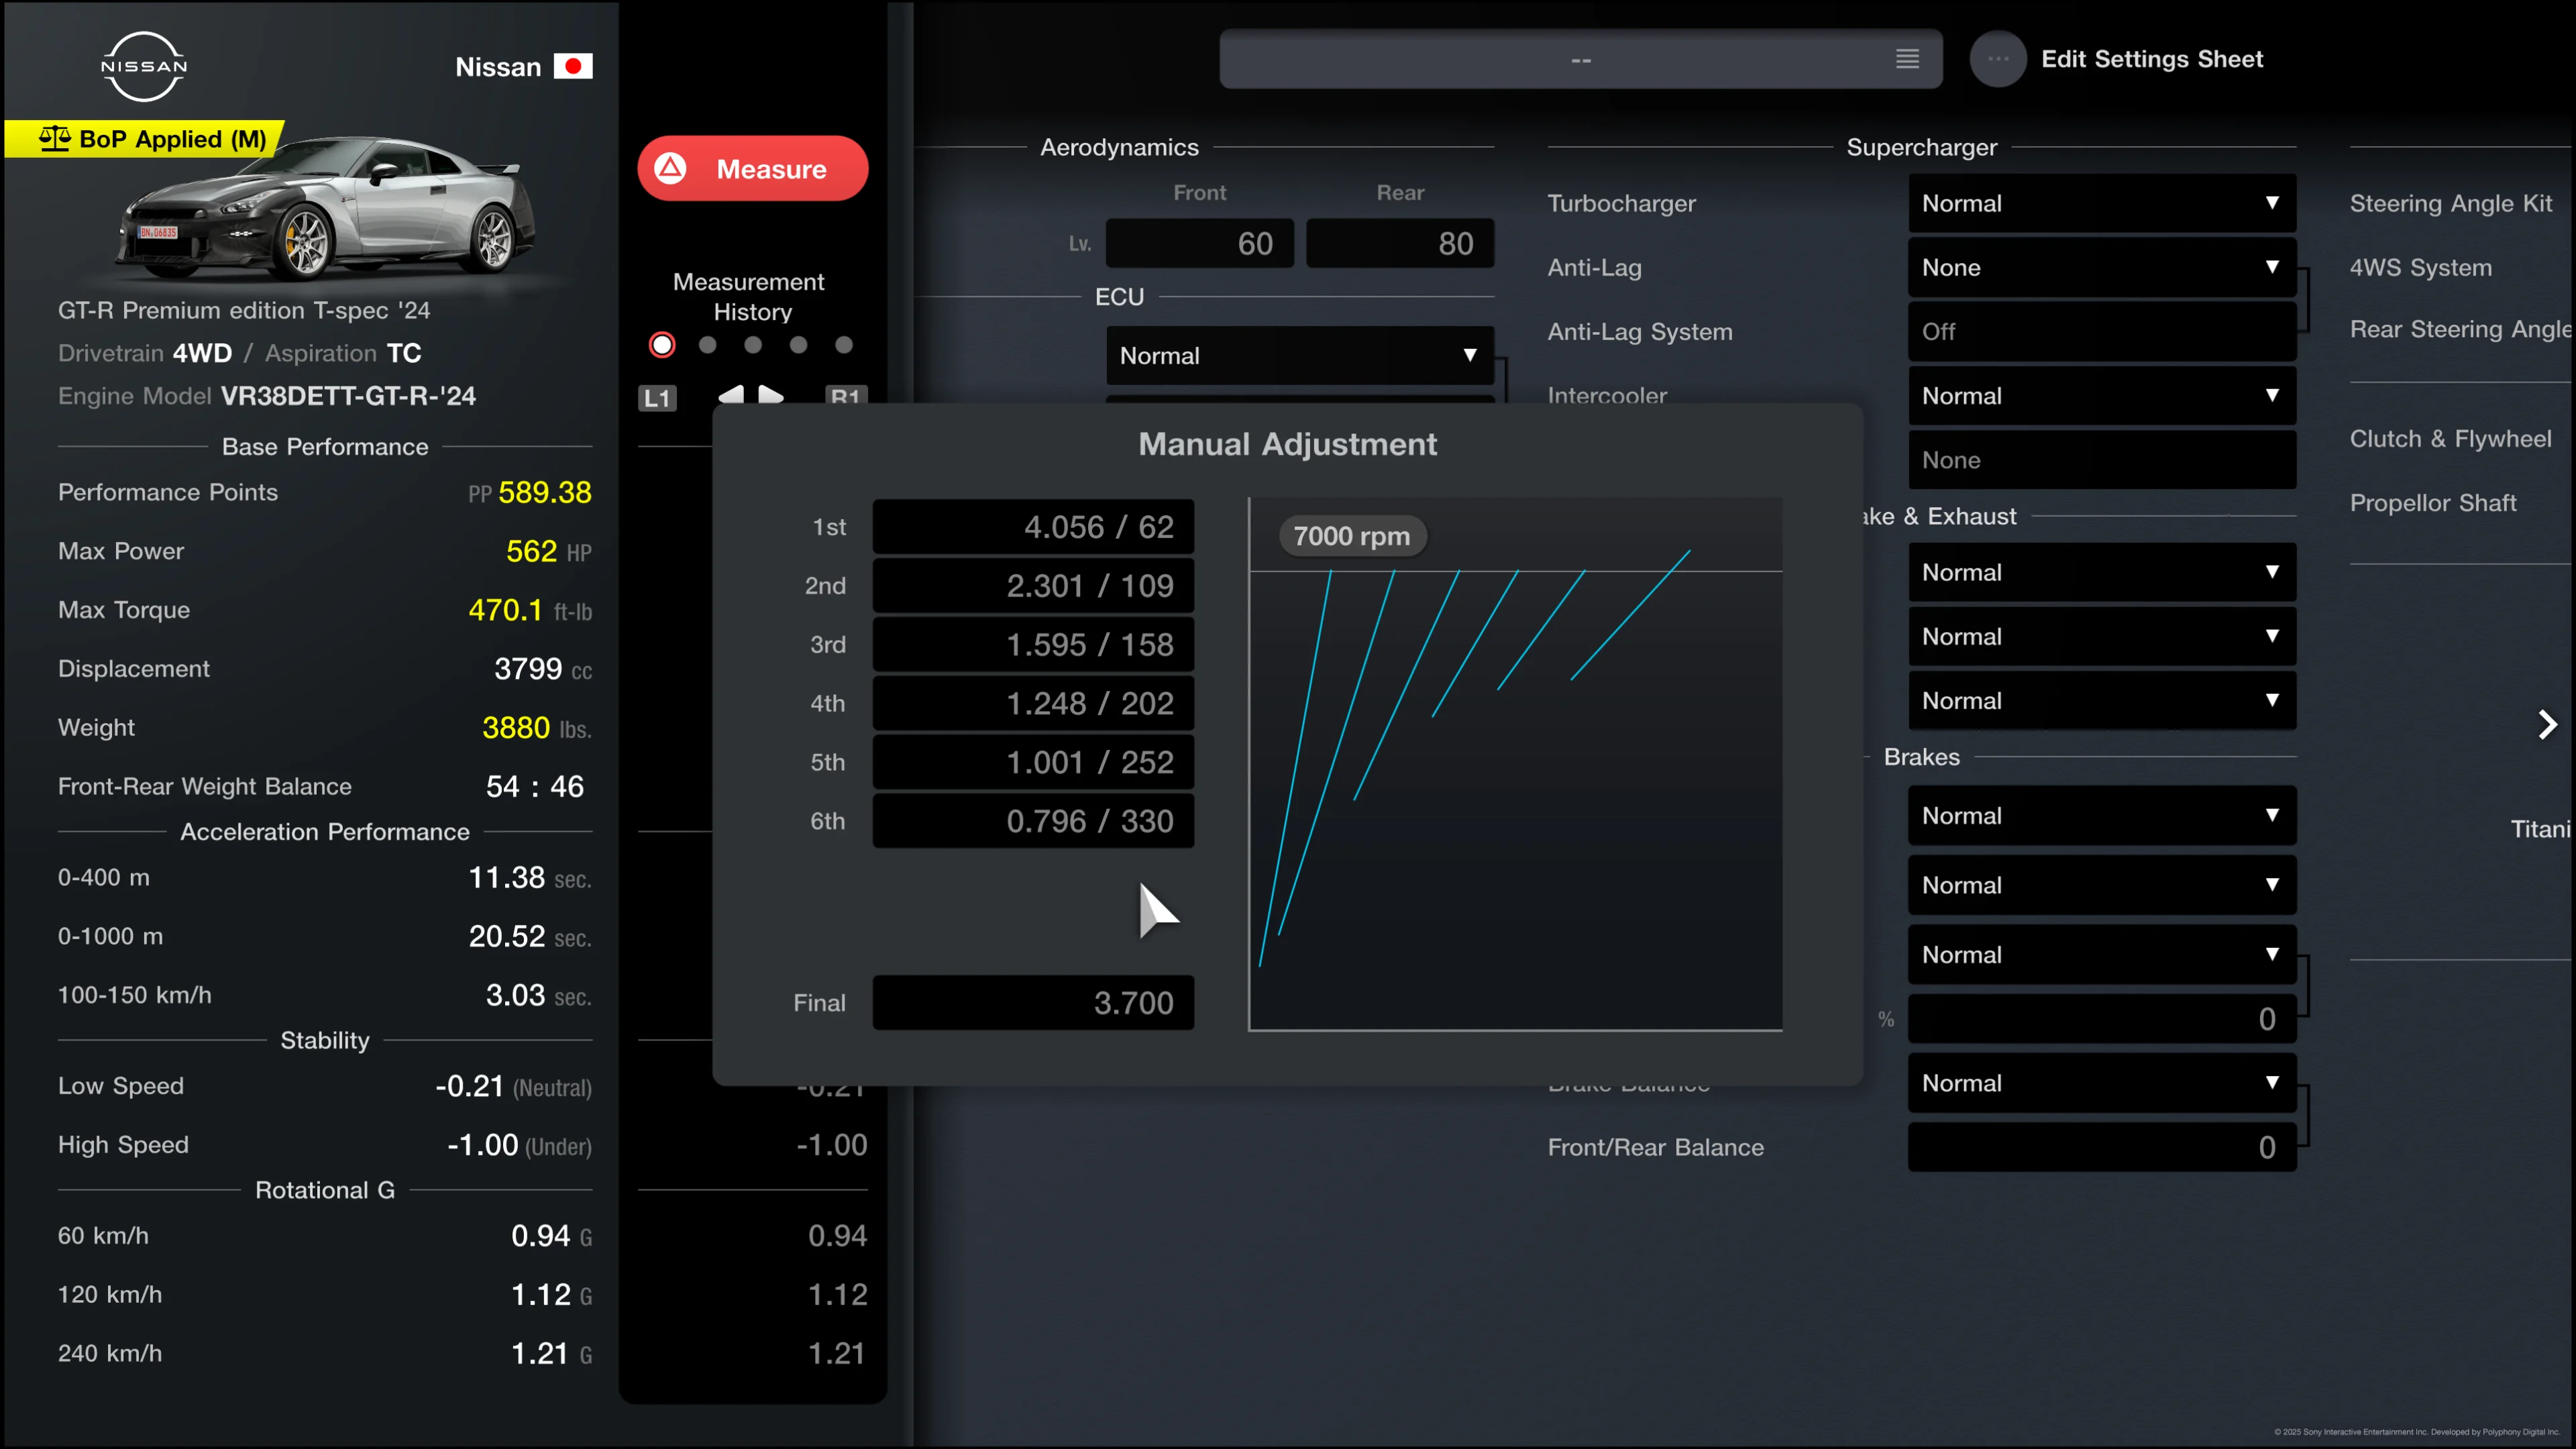Select the third measurement history dot
This screenshot has height=1449, width=2576.
pyautogui.click(x=753, y=345)
